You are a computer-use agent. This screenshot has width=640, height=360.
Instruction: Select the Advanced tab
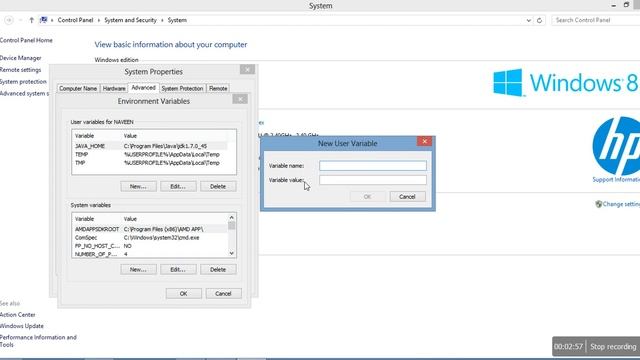[143, 88]
